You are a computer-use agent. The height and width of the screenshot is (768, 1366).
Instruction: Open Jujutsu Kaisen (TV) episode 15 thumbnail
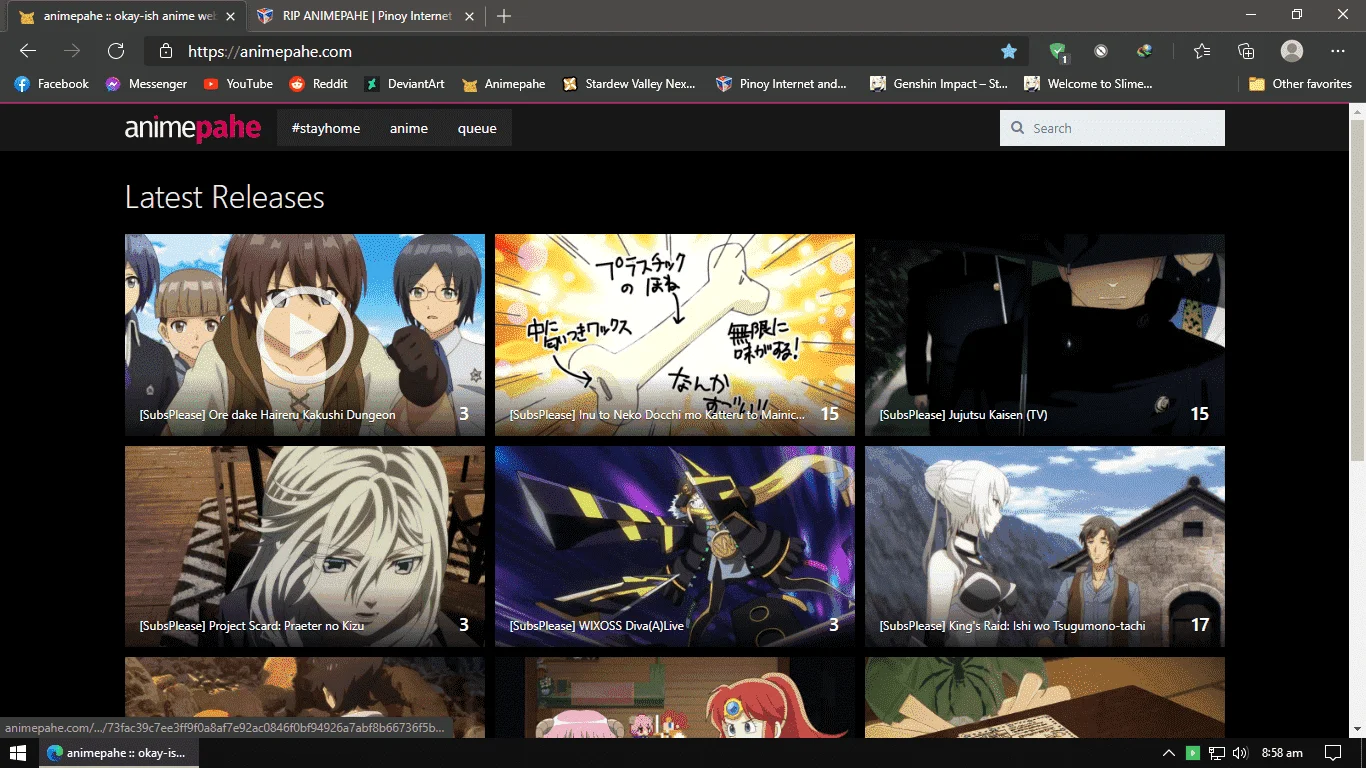click(1045, 335)
